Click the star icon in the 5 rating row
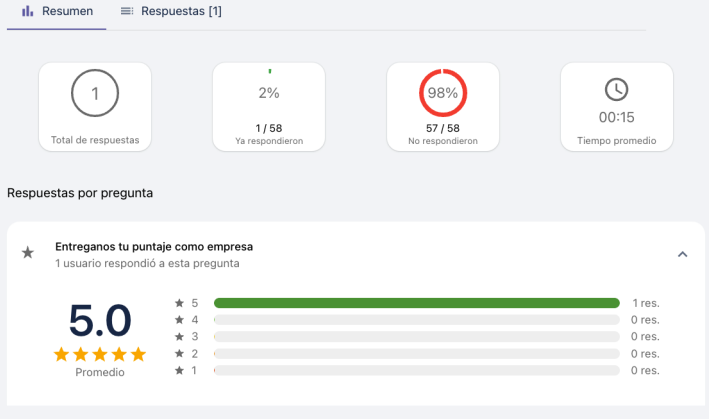This screenshot has width=709, height=419. 179,303
